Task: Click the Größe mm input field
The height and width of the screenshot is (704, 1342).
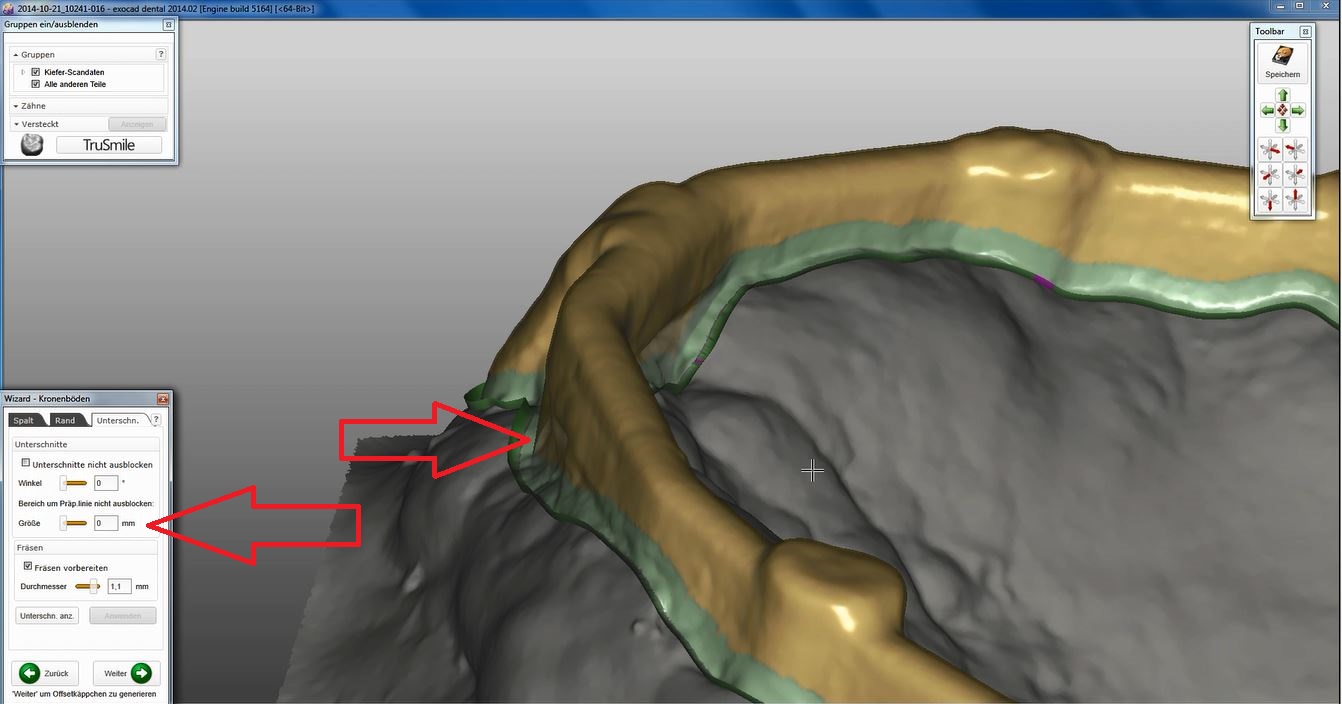Action: pyautogui.click(x=105, y=523)
